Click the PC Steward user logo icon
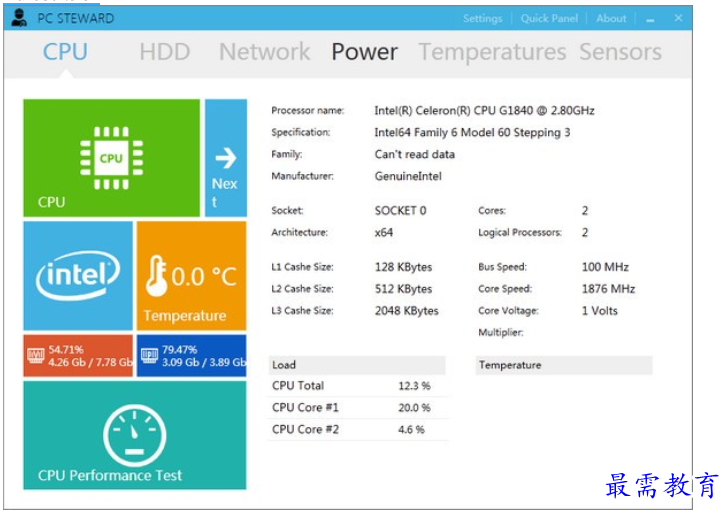 click(19, 18)
